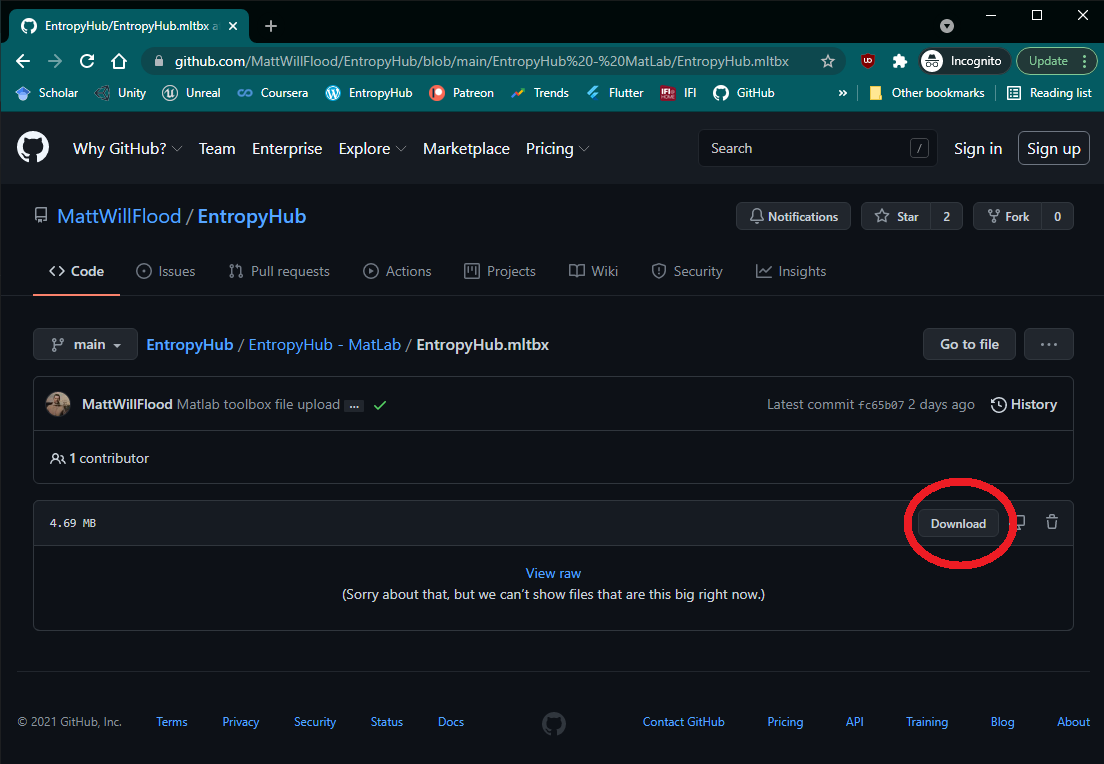This screenshot has width=1104, height=764.
Task: Open Other bookmarks folder
Action: pyautogui.click(x=927, y=93)
